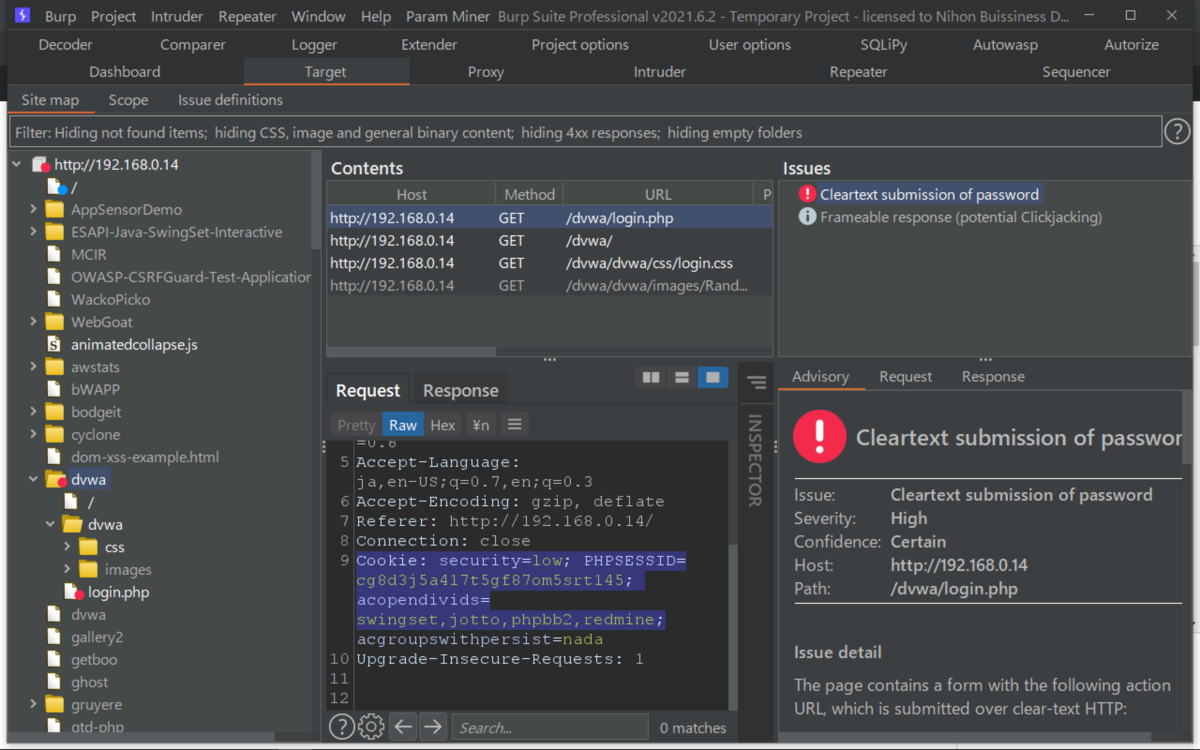Expand the WebGoat folder
1200x750 pixels.
pos(33,322)
